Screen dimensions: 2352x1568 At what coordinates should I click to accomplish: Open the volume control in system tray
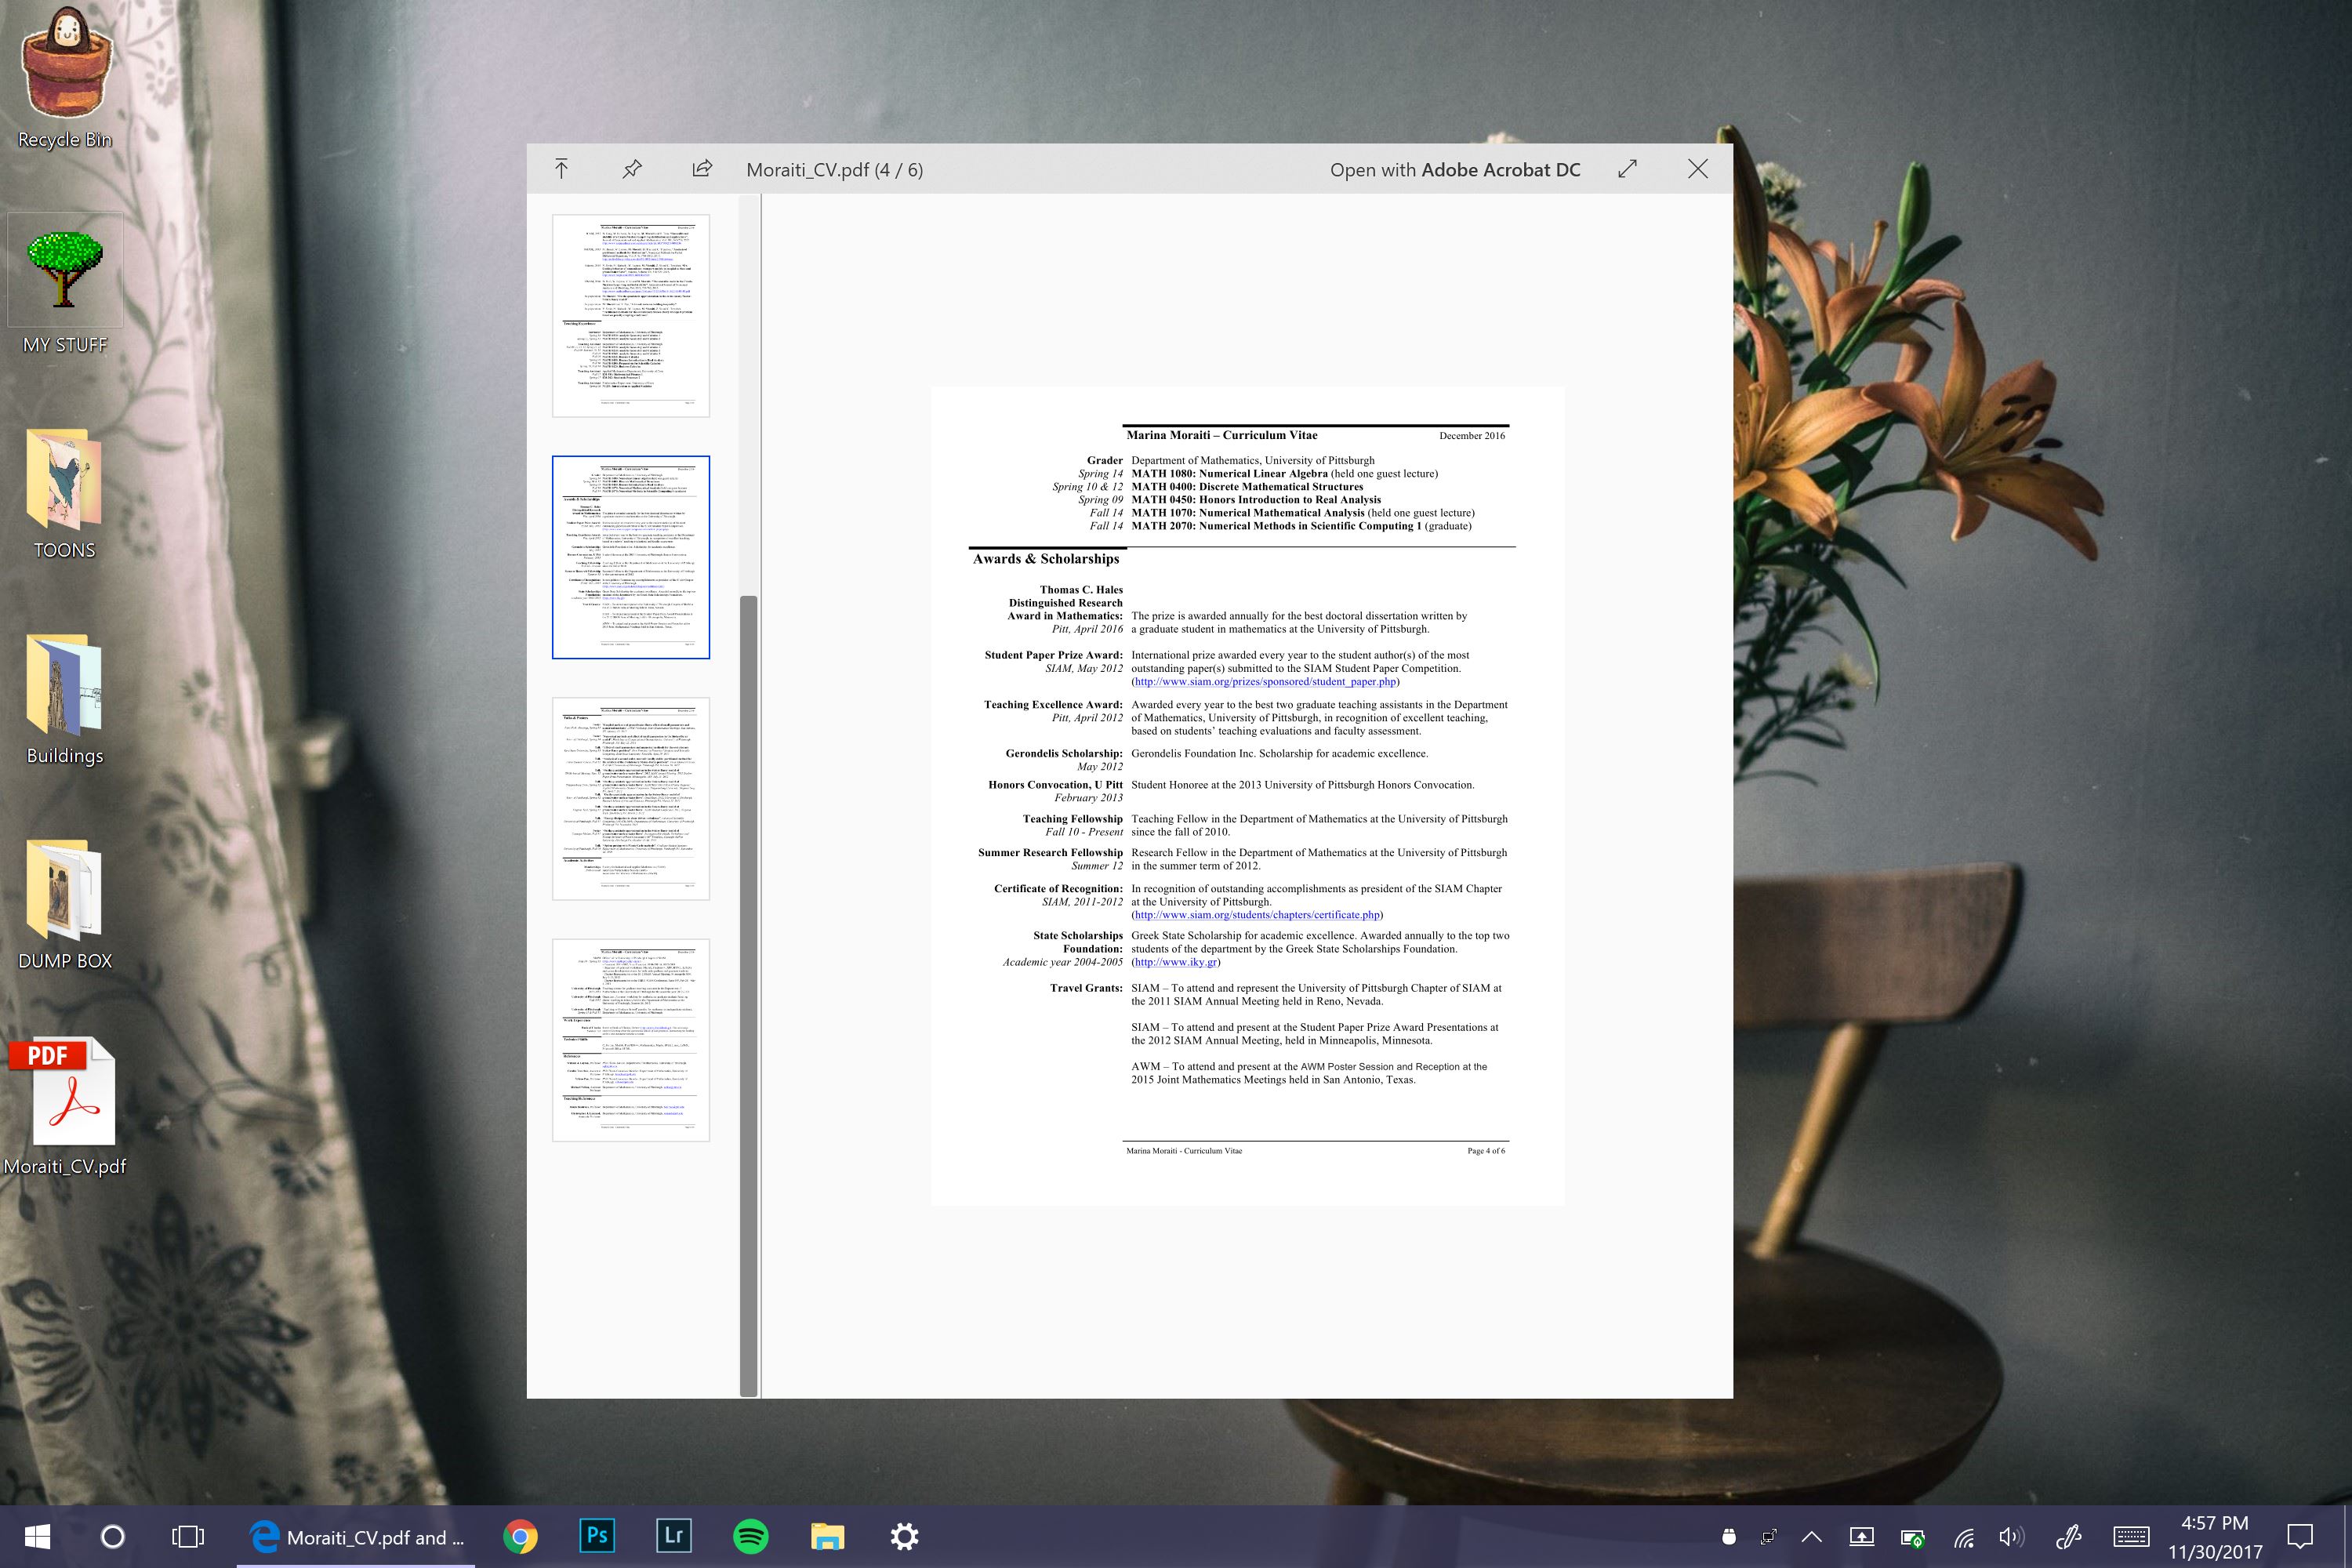[x=2012, y=1537]
